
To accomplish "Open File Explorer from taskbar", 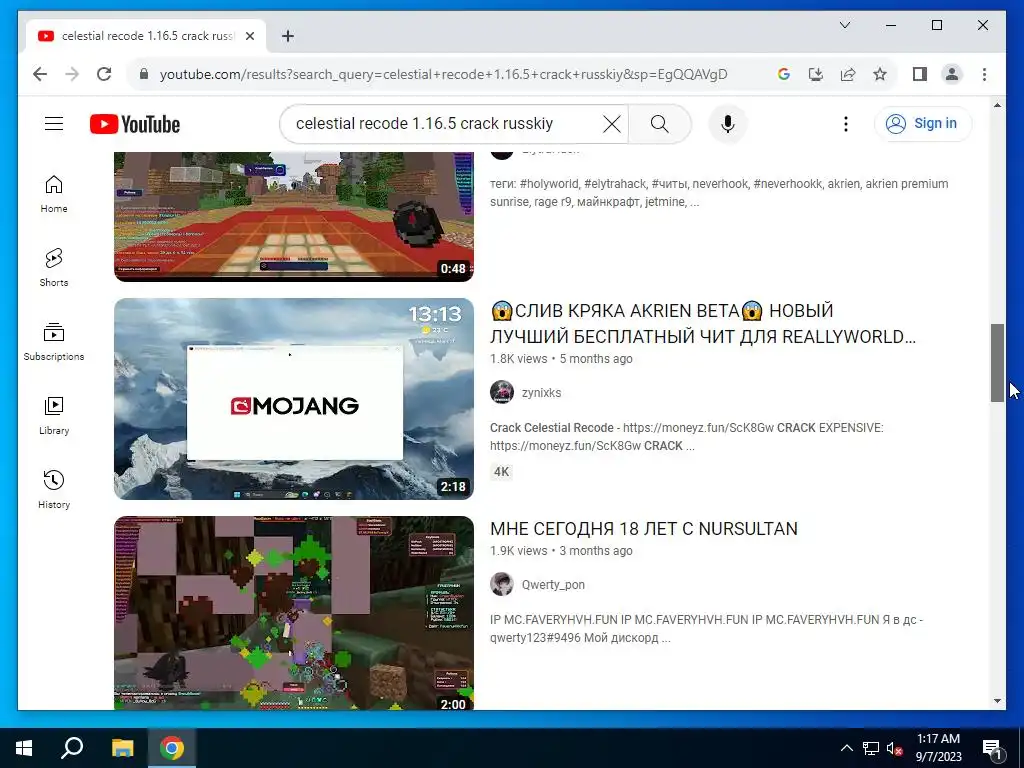I will click(122, 748).
